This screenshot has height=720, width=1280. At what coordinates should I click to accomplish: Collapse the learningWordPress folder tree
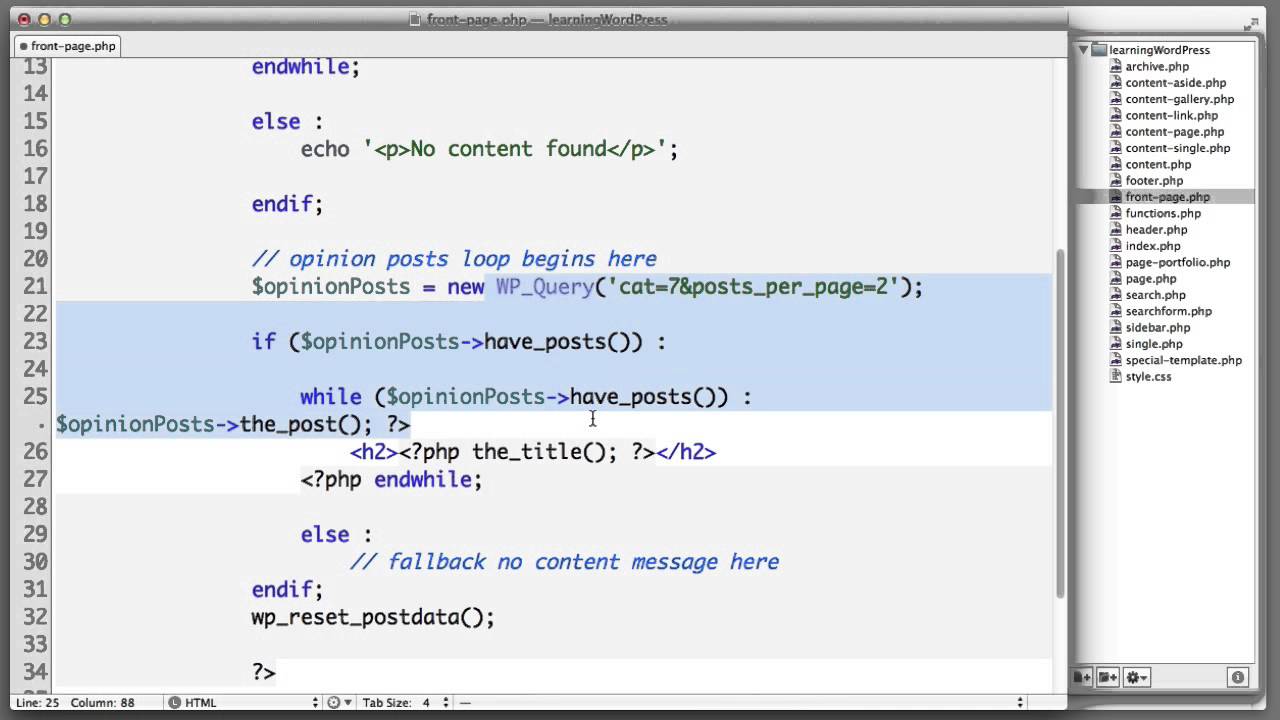(1083, 50)
